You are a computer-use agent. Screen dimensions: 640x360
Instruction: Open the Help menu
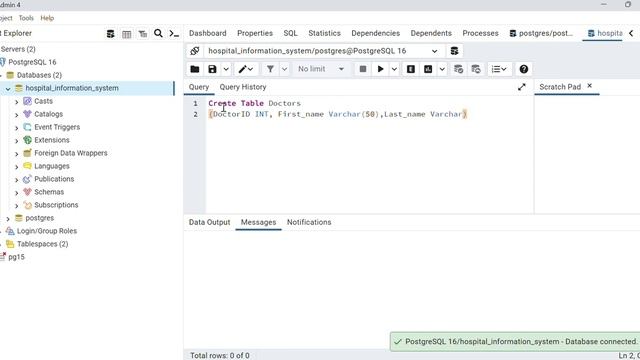[x=47, y=18]
